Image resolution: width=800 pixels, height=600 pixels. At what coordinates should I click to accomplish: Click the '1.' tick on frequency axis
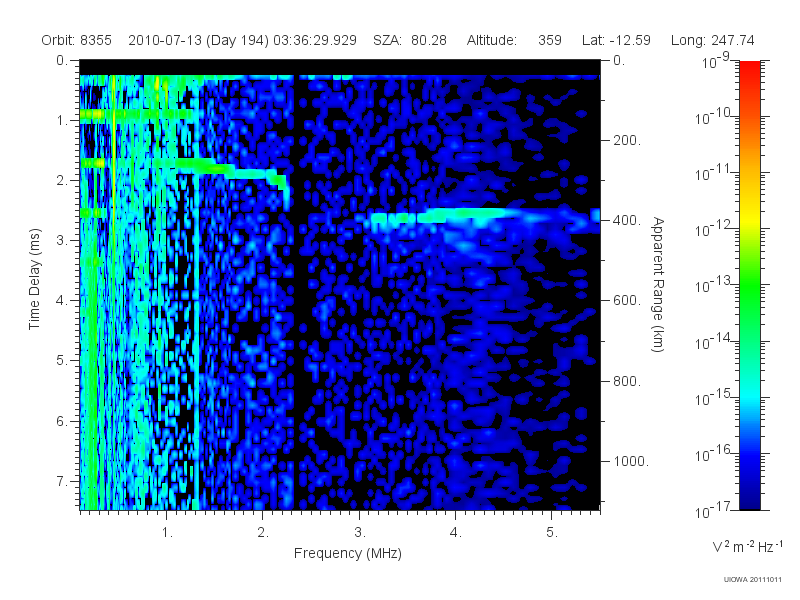[167, 533]
